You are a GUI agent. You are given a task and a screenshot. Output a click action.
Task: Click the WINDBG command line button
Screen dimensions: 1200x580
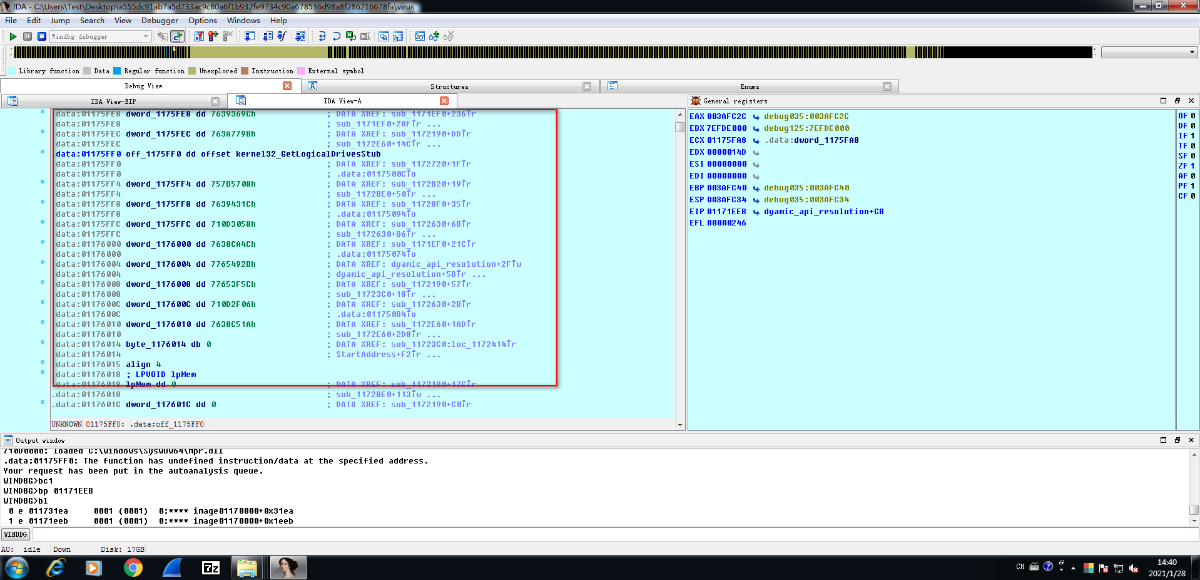[16, 535]
